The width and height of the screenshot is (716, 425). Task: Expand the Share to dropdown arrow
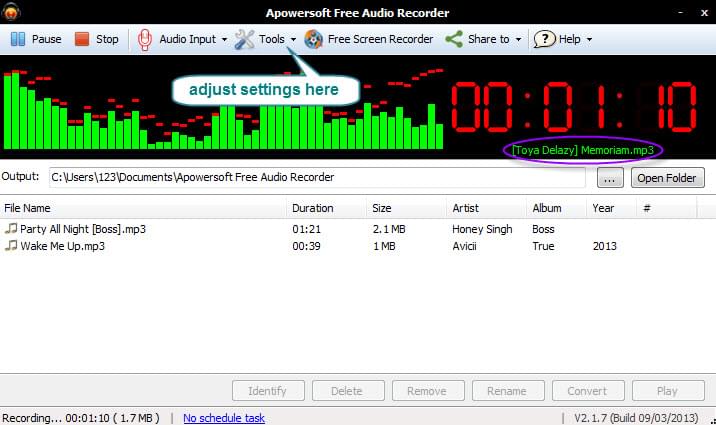coord(519,40)
